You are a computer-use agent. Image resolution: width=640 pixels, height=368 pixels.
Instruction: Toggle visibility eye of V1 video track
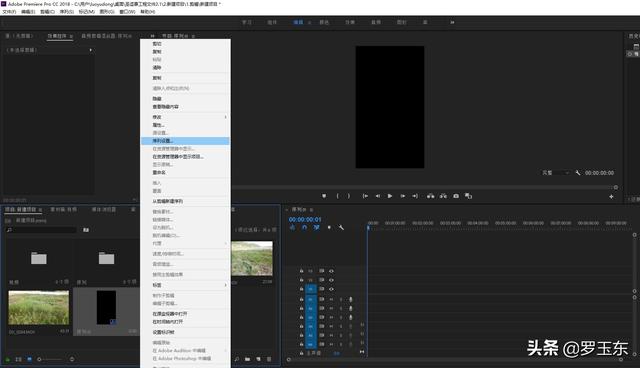coord(331,289)
